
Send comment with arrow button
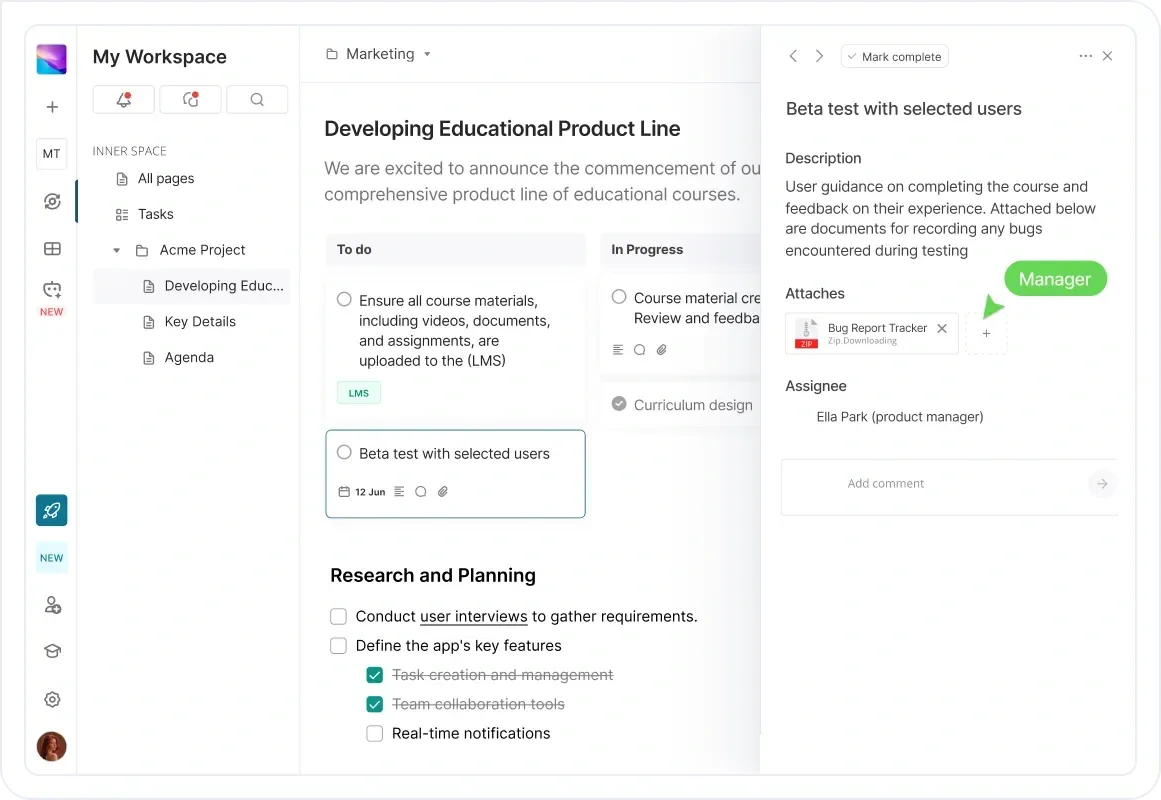point(1103,484)
